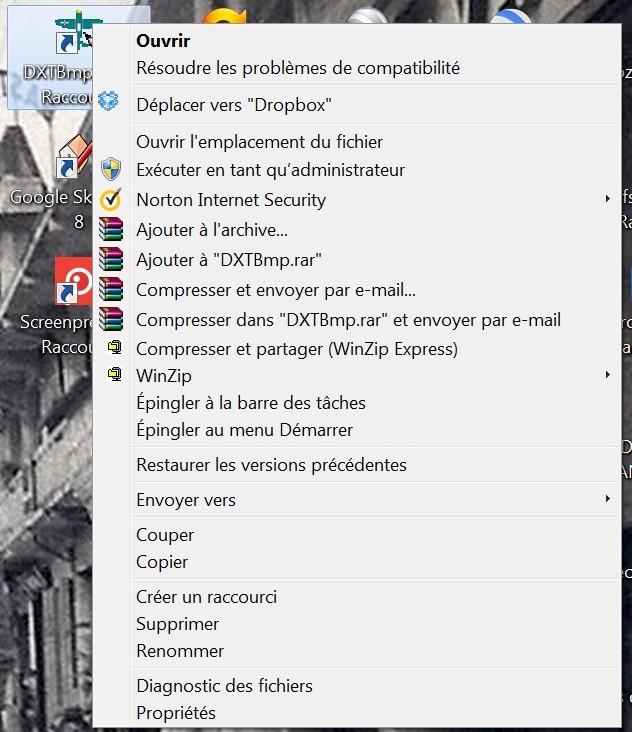This screenshot has width=632, height=732.
Task: Click WinRAR icon beside Compresser et envoyer par e-mail
Action: click(x=111, y=289)
